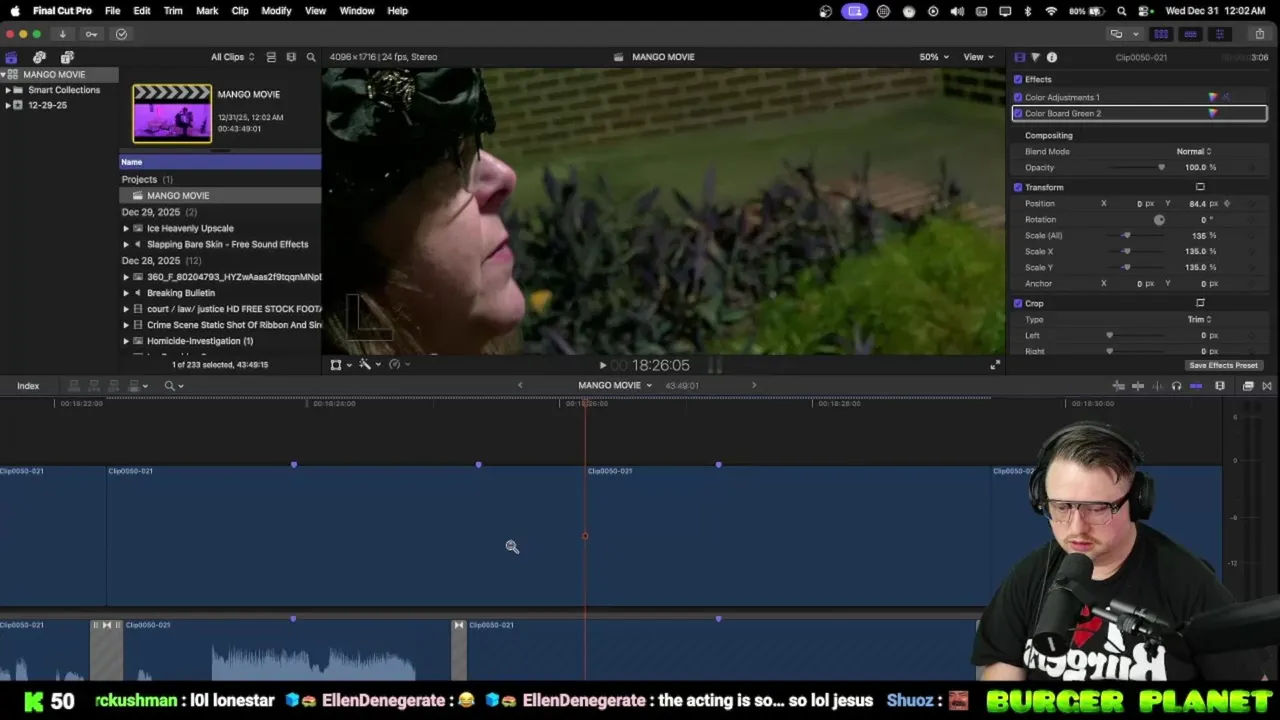Click the Name column header

point(220,162)
